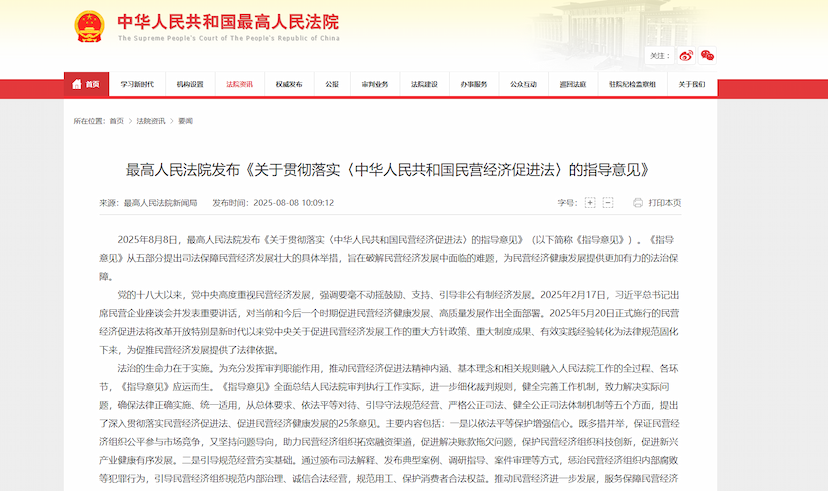Click the paragraph starting 2025年8月8日

click(x=390, y=258)
